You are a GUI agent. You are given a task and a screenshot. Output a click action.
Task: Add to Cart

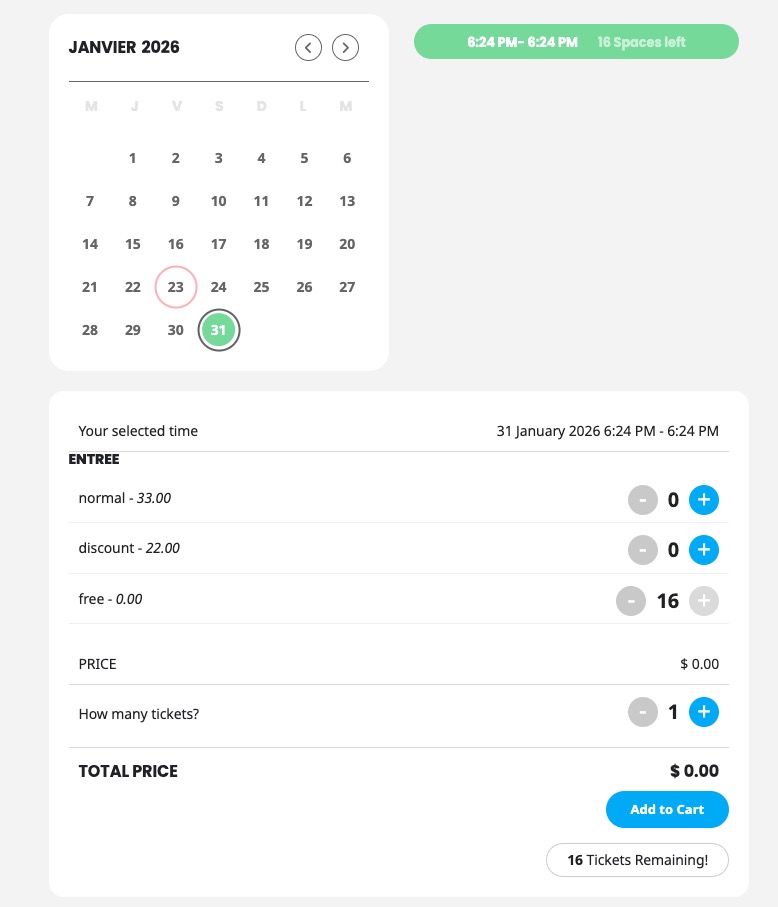pos(667,809)
